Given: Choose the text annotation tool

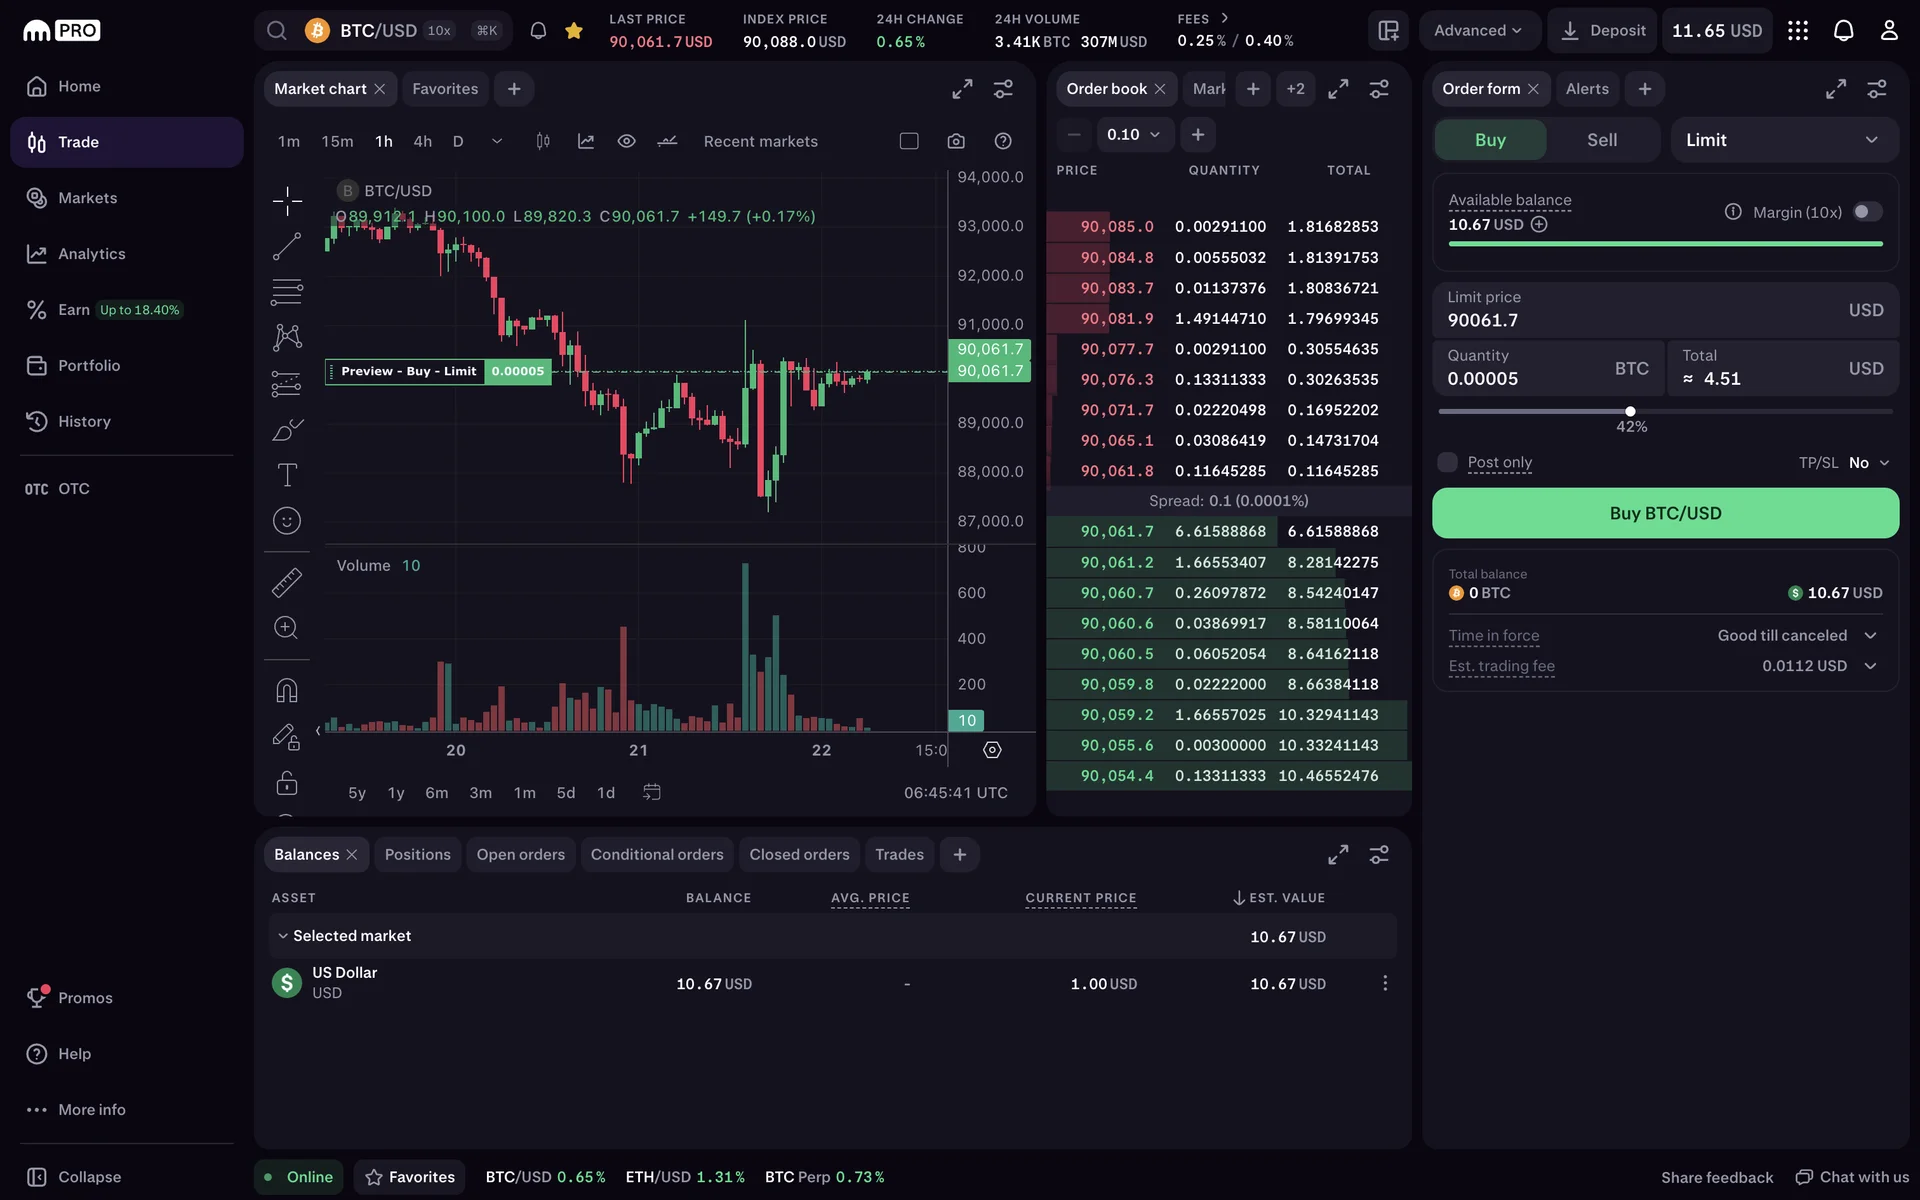Looking at the screenshot, I should tap(287, 475).
